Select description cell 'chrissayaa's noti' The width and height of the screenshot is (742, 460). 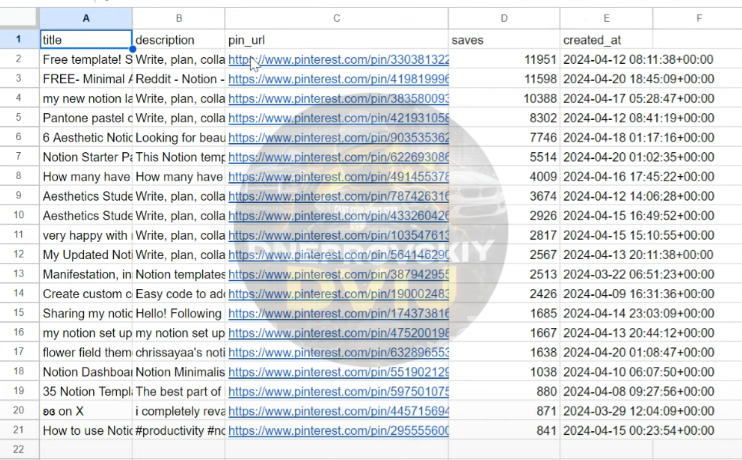click(x=179, y=353)
